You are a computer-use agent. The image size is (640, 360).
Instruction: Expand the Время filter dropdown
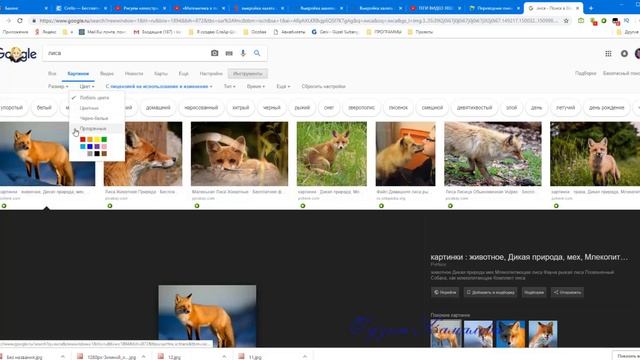pyautogui.click(x=256, y=87)
